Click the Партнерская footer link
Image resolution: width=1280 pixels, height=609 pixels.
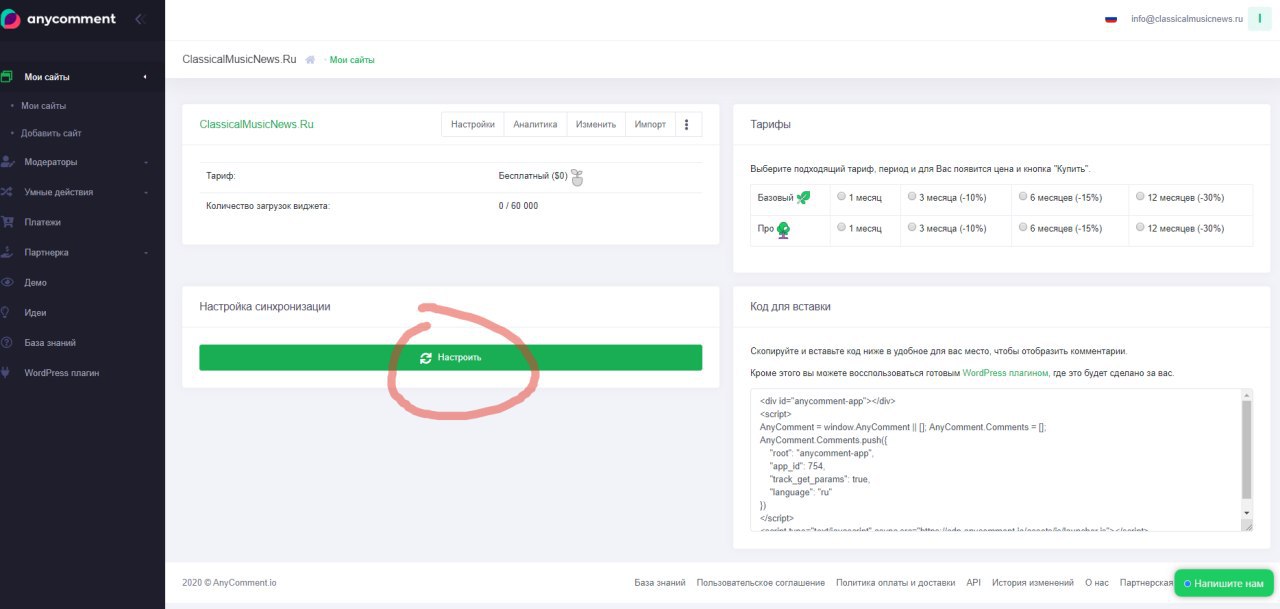tap(1146, 582)
